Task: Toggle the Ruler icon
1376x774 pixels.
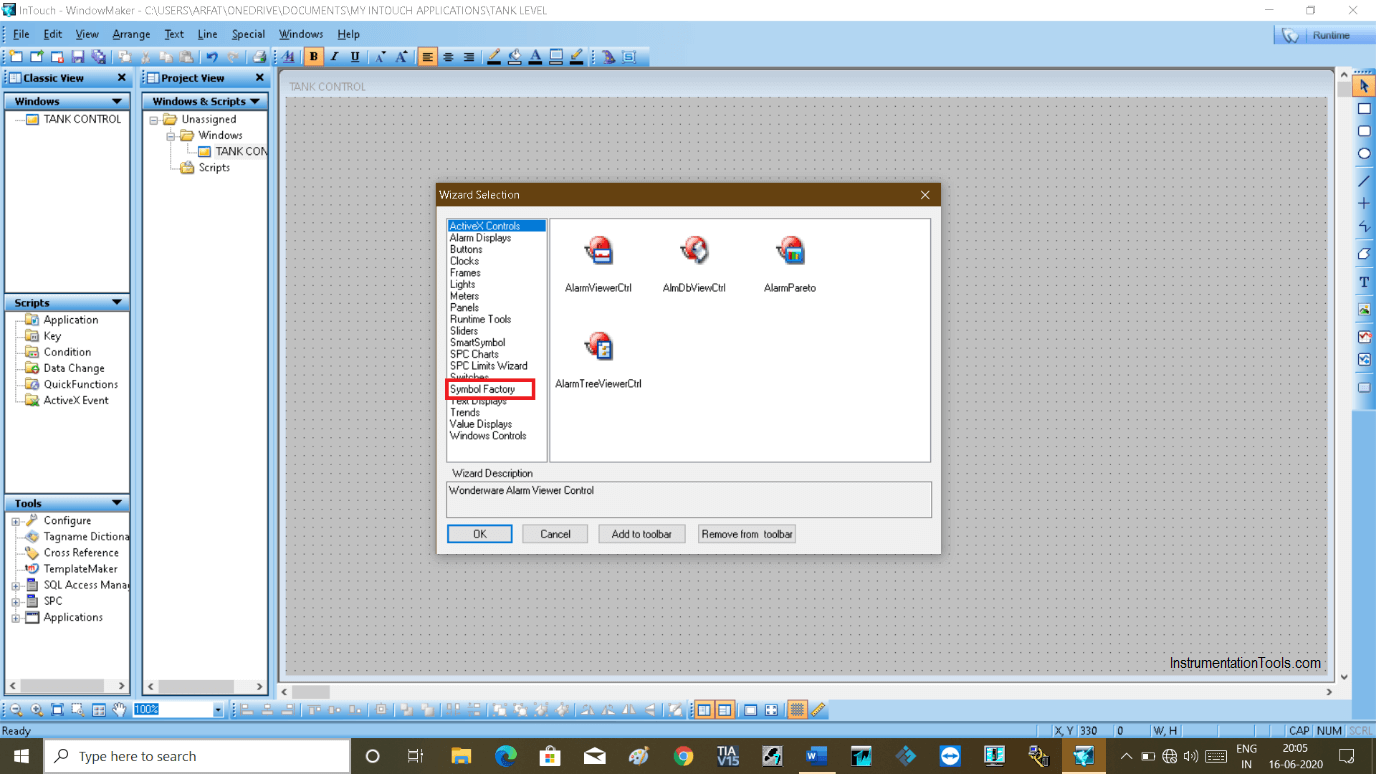Action: click(818, 710)
